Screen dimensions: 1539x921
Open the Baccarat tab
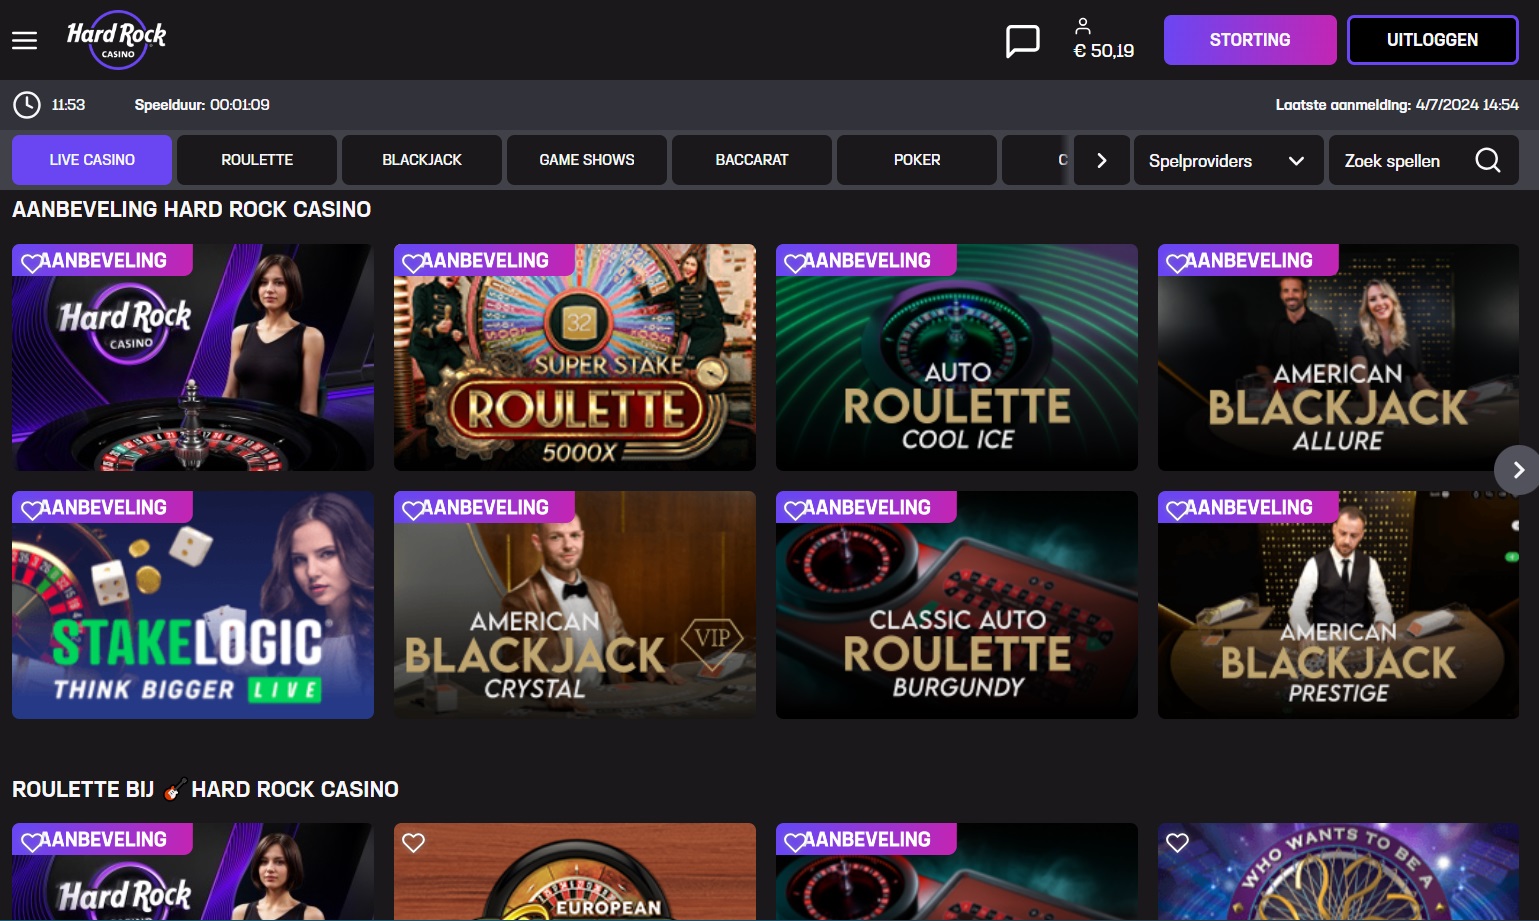(752, 160)
